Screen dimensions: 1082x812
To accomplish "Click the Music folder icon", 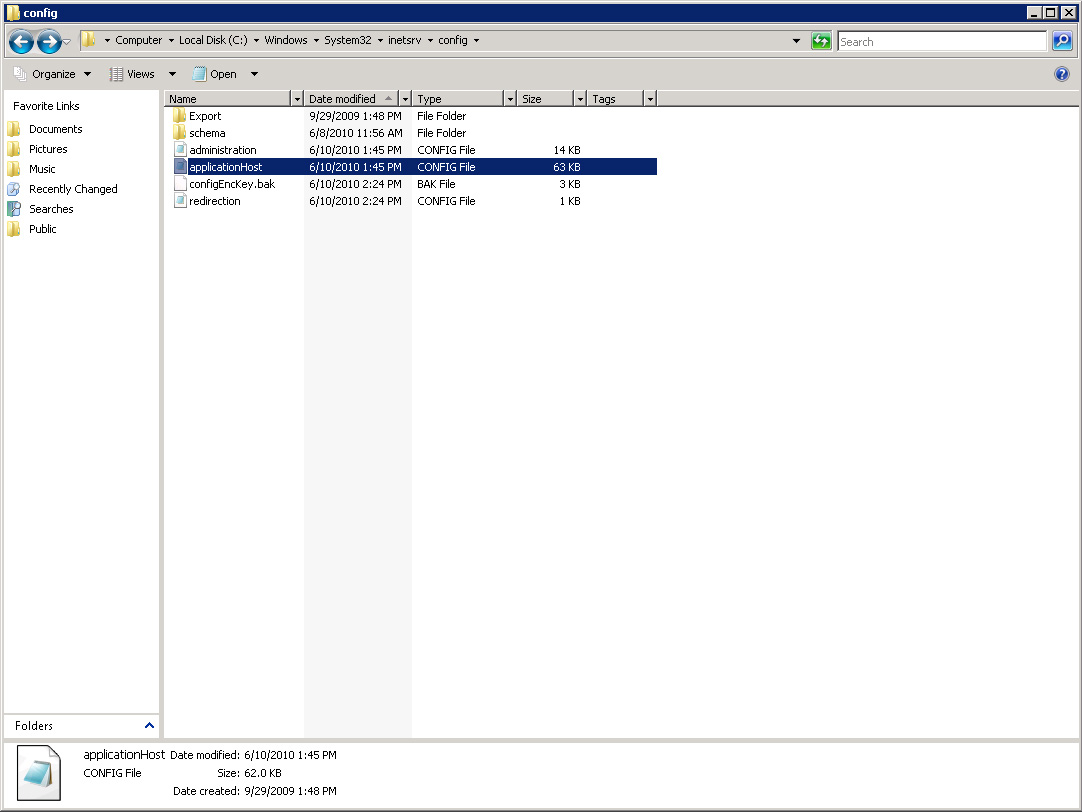I will point(14,169).
